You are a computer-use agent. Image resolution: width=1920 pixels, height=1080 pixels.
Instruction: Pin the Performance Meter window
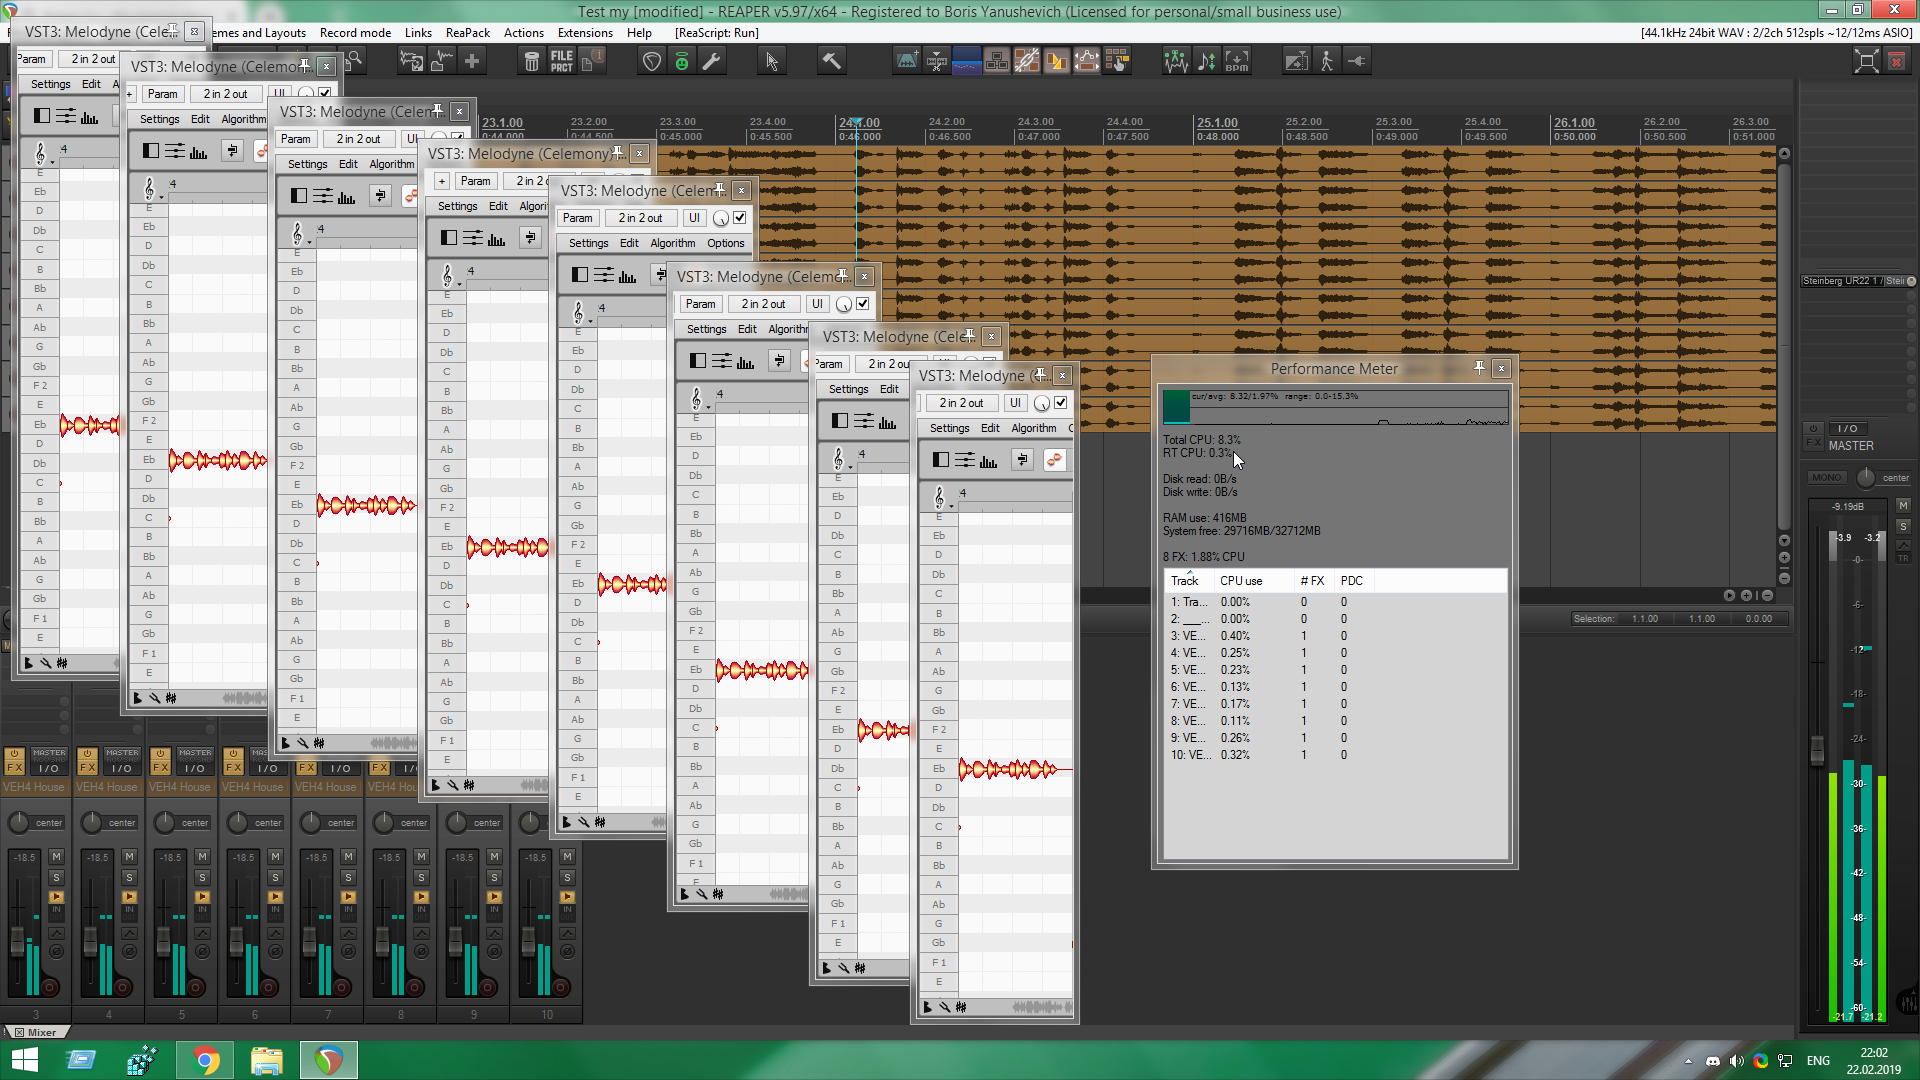[x=1479, y=368]
